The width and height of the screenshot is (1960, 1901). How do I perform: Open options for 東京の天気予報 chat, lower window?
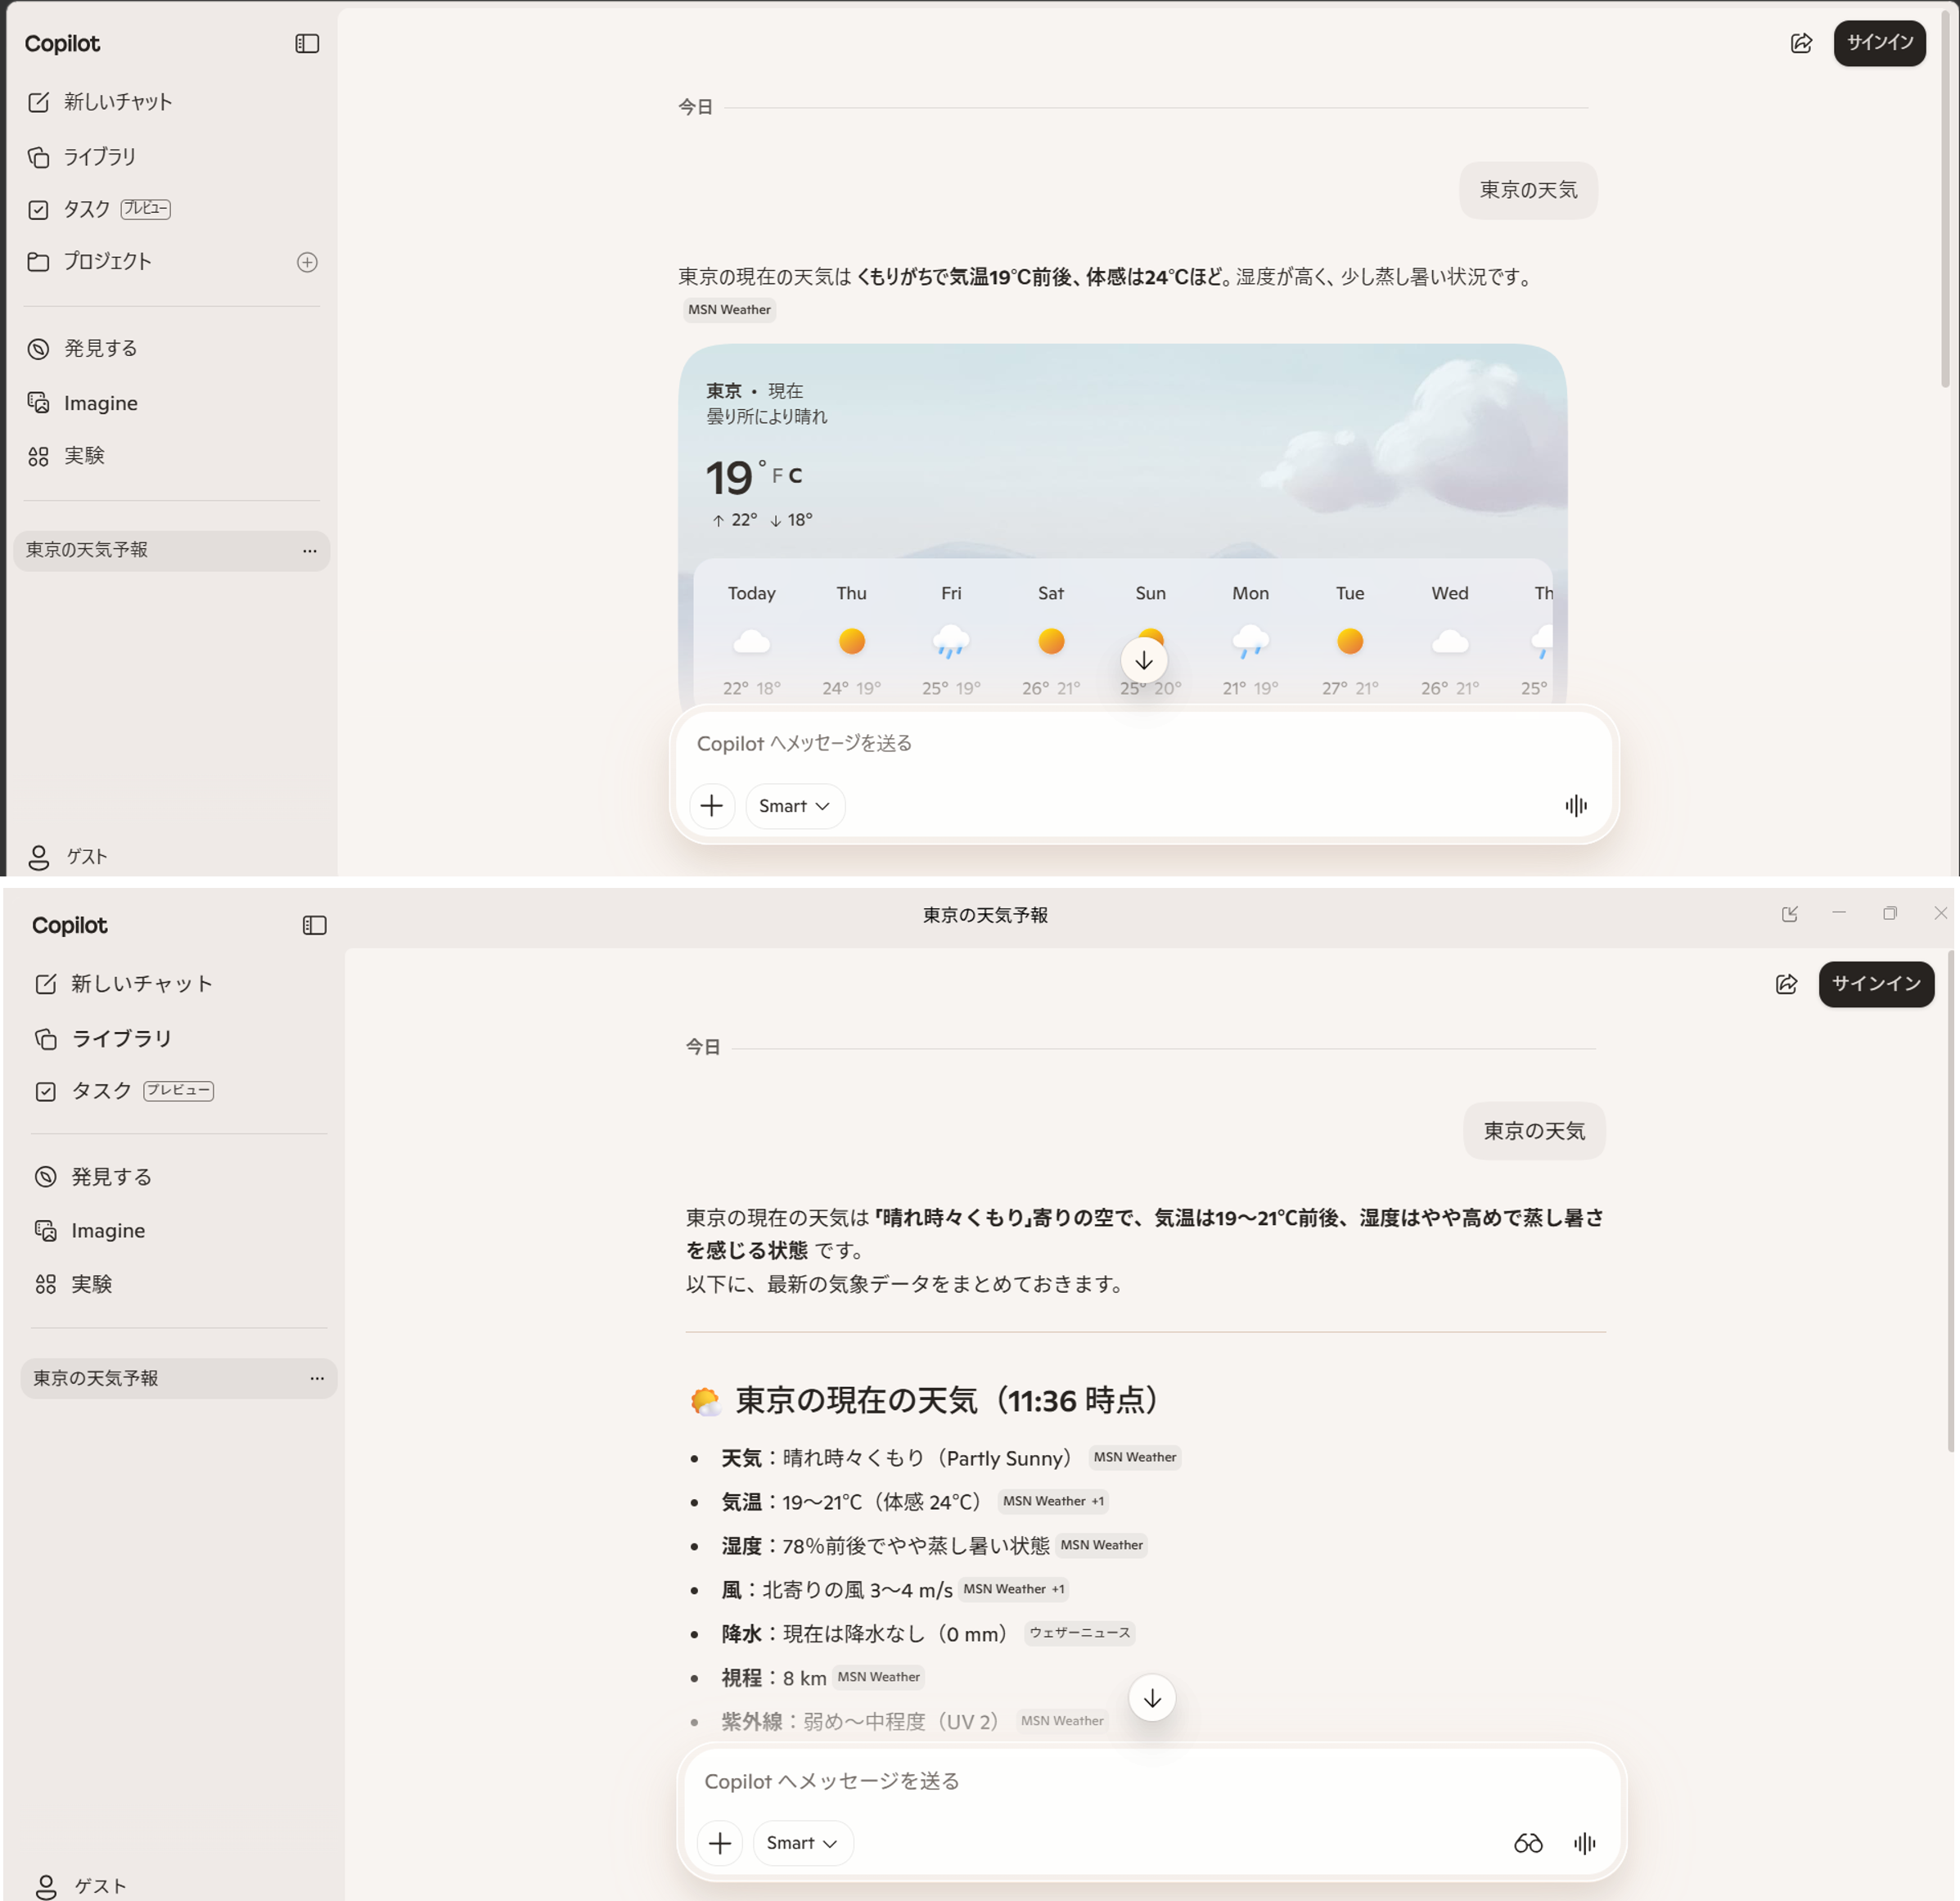pos(317,1379)
